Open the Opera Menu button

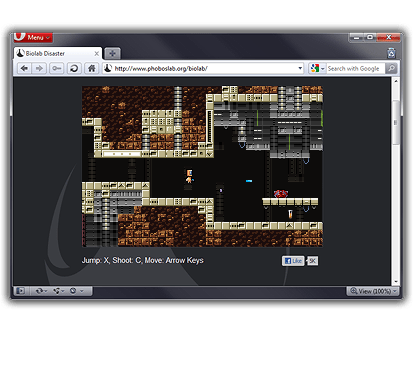coord(33,37)
